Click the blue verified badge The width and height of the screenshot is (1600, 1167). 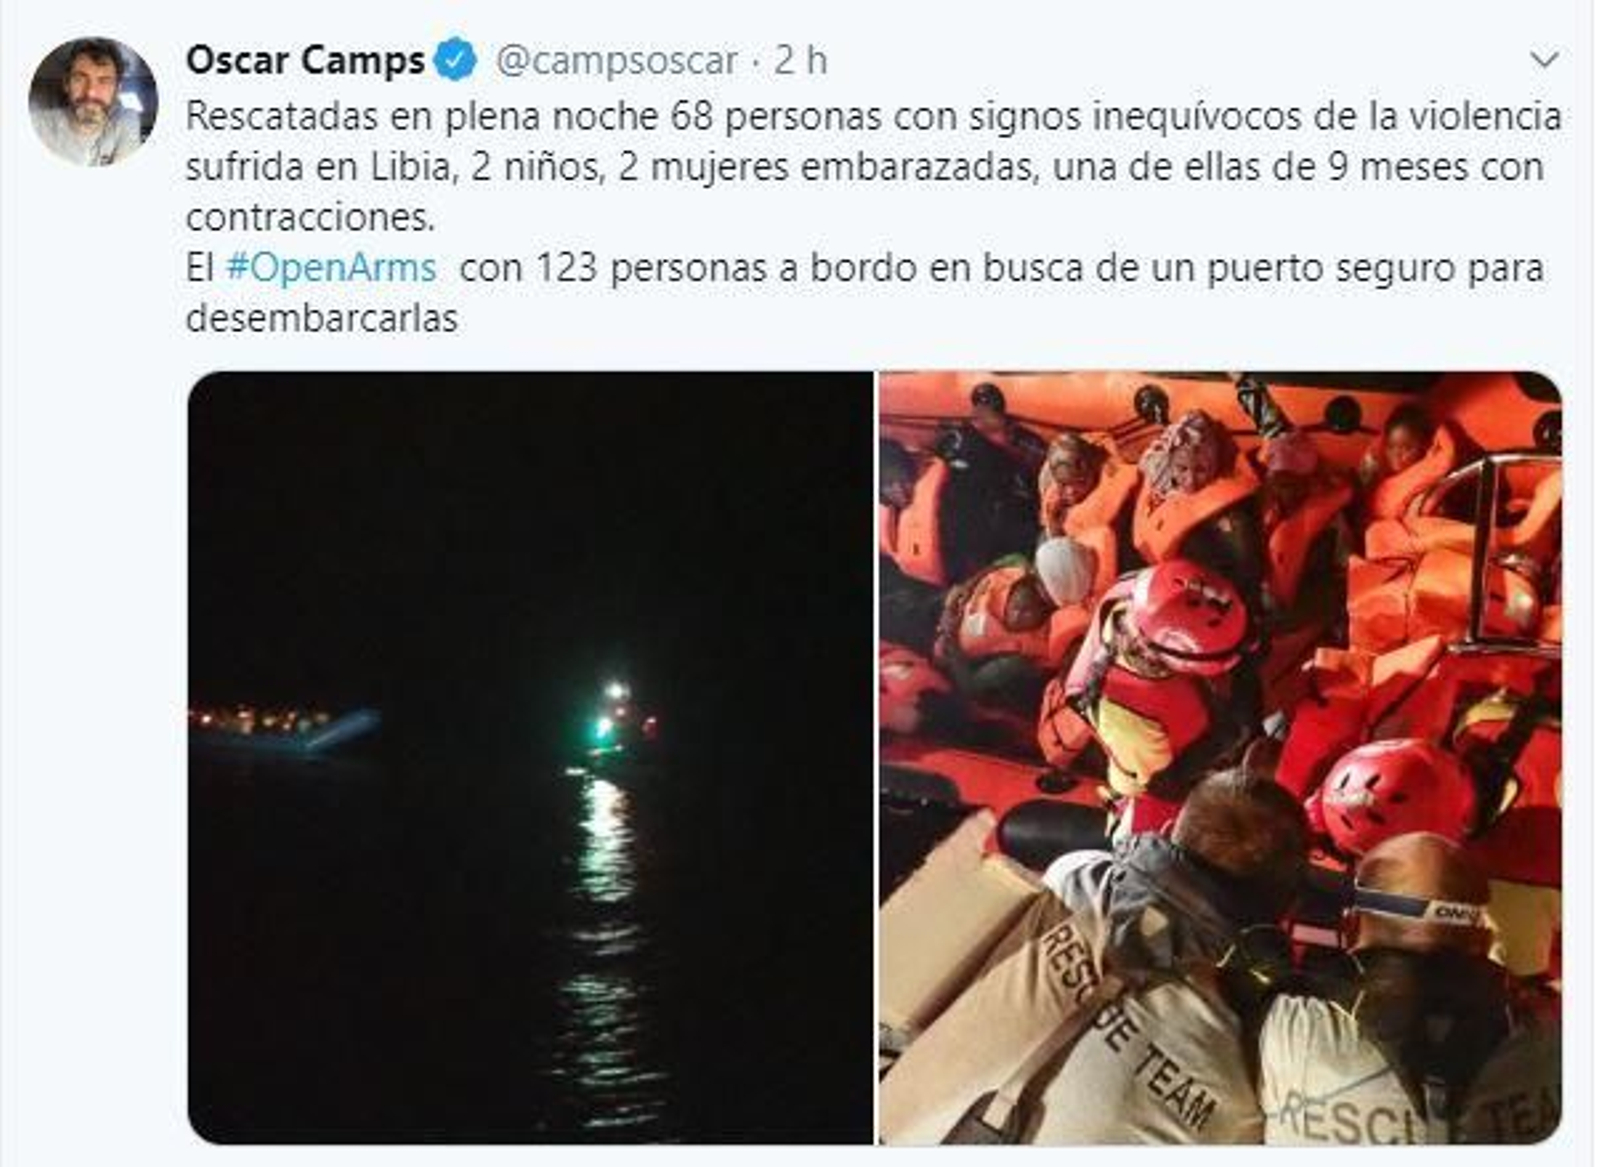pyautogui.click(x=457, y=61)
